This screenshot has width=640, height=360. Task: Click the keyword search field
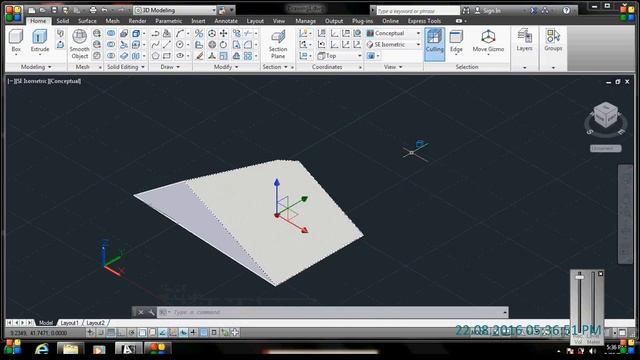click(418, 11)
